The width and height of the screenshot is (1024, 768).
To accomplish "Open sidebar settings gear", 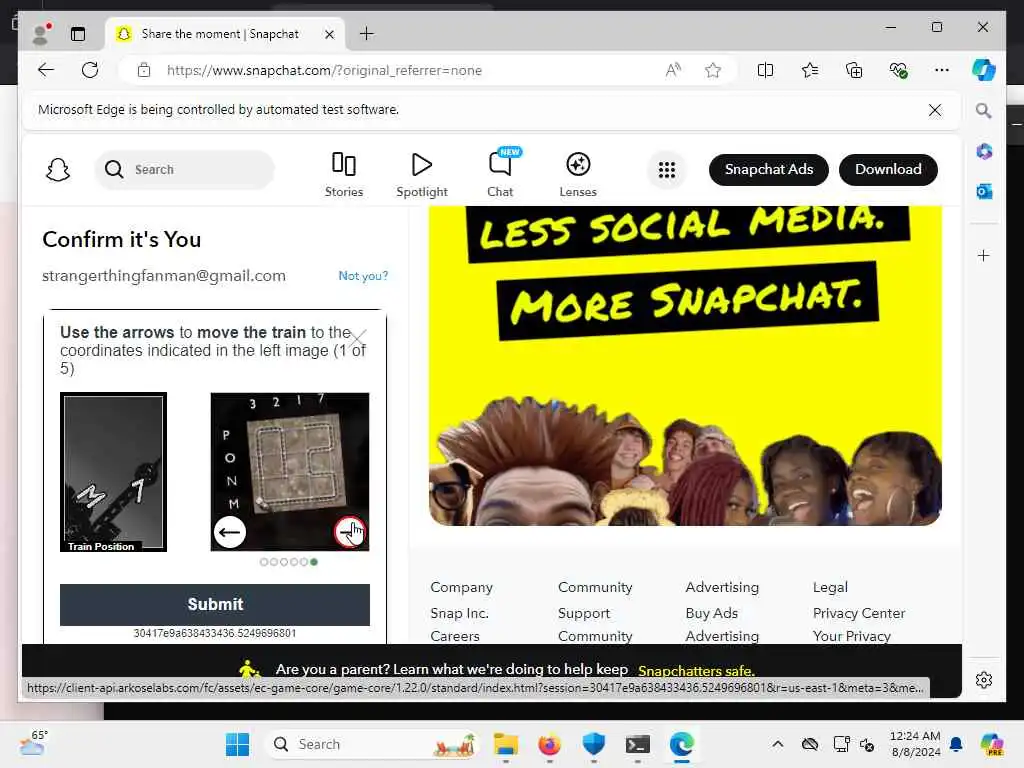I will tap(984, 680).
